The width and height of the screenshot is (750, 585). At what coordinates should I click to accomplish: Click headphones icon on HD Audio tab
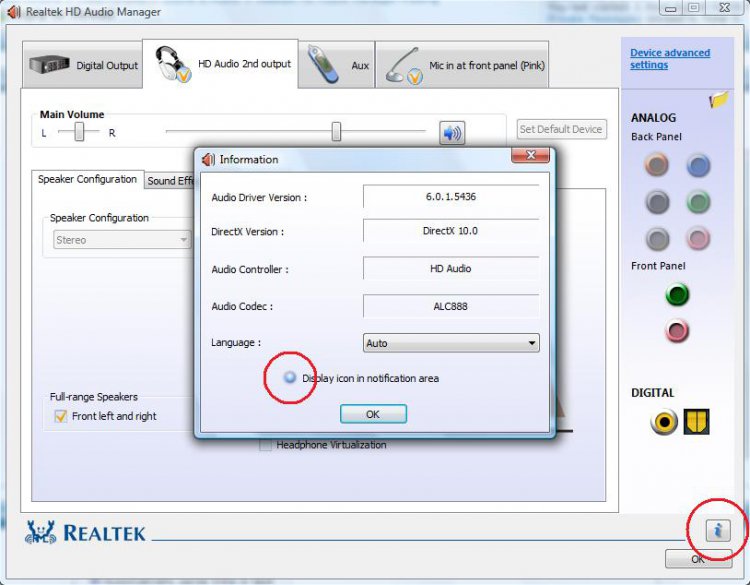(x=172, y=64)
